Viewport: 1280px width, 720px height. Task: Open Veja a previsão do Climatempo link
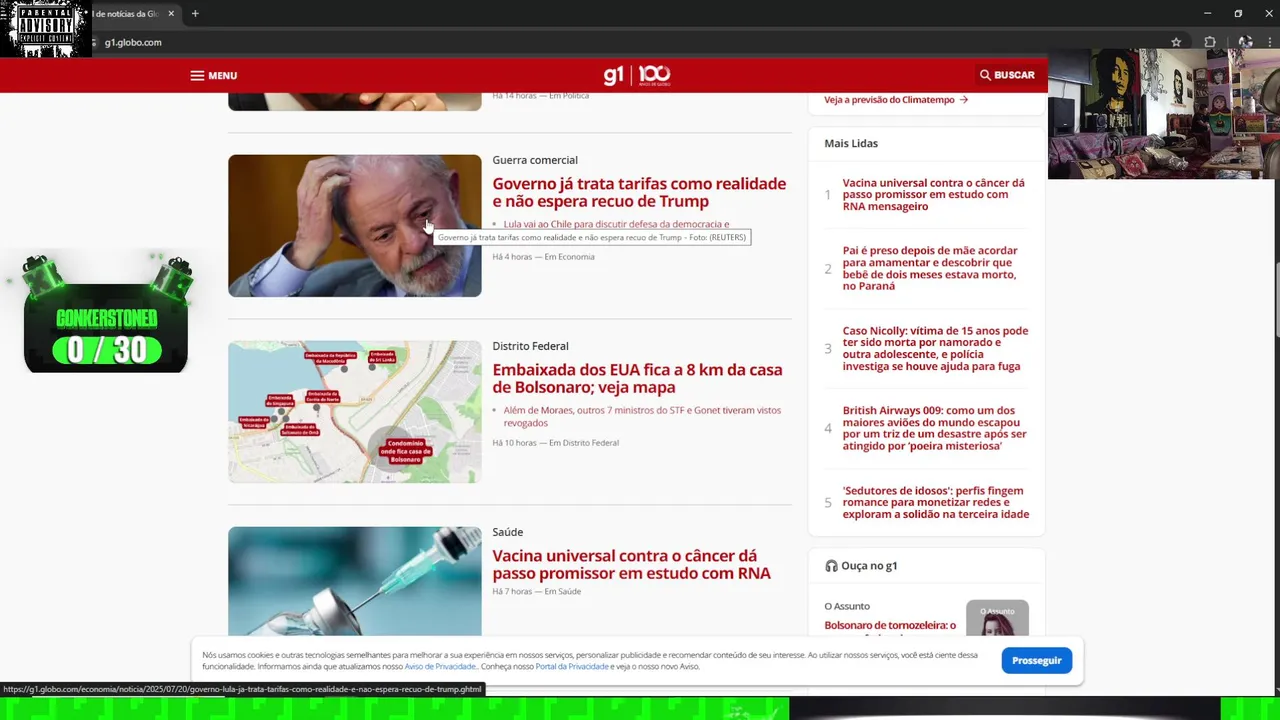pos(896,100)
